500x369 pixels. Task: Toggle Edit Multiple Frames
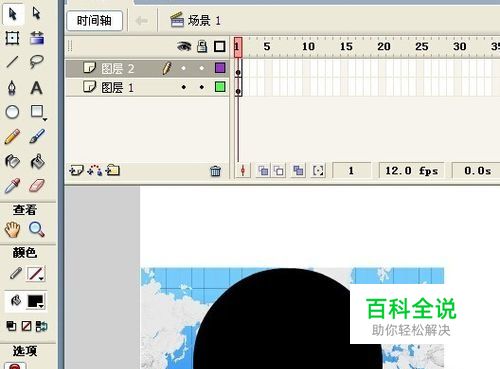(x=298, y=171)
